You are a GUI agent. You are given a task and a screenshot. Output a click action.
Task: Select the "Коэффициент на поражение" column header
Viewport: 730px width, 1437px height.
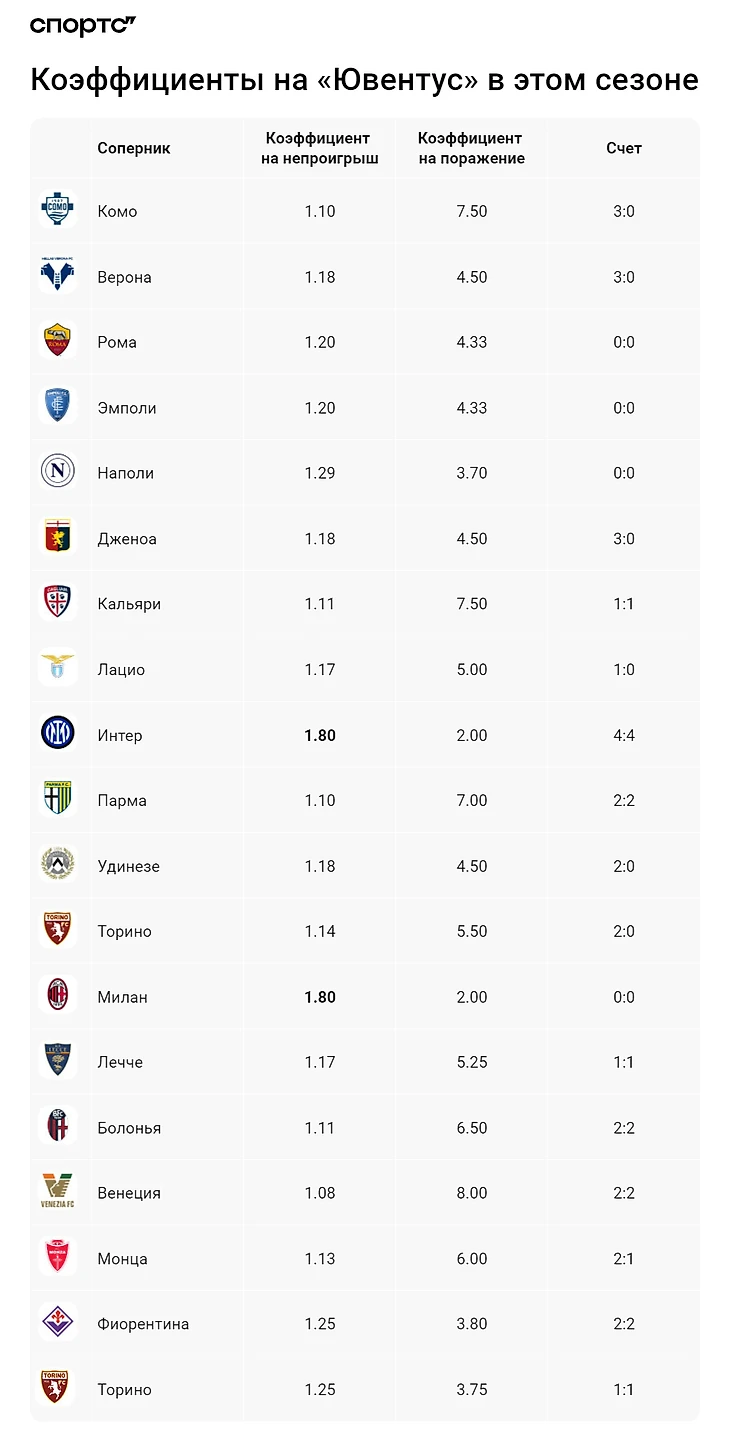471,148
